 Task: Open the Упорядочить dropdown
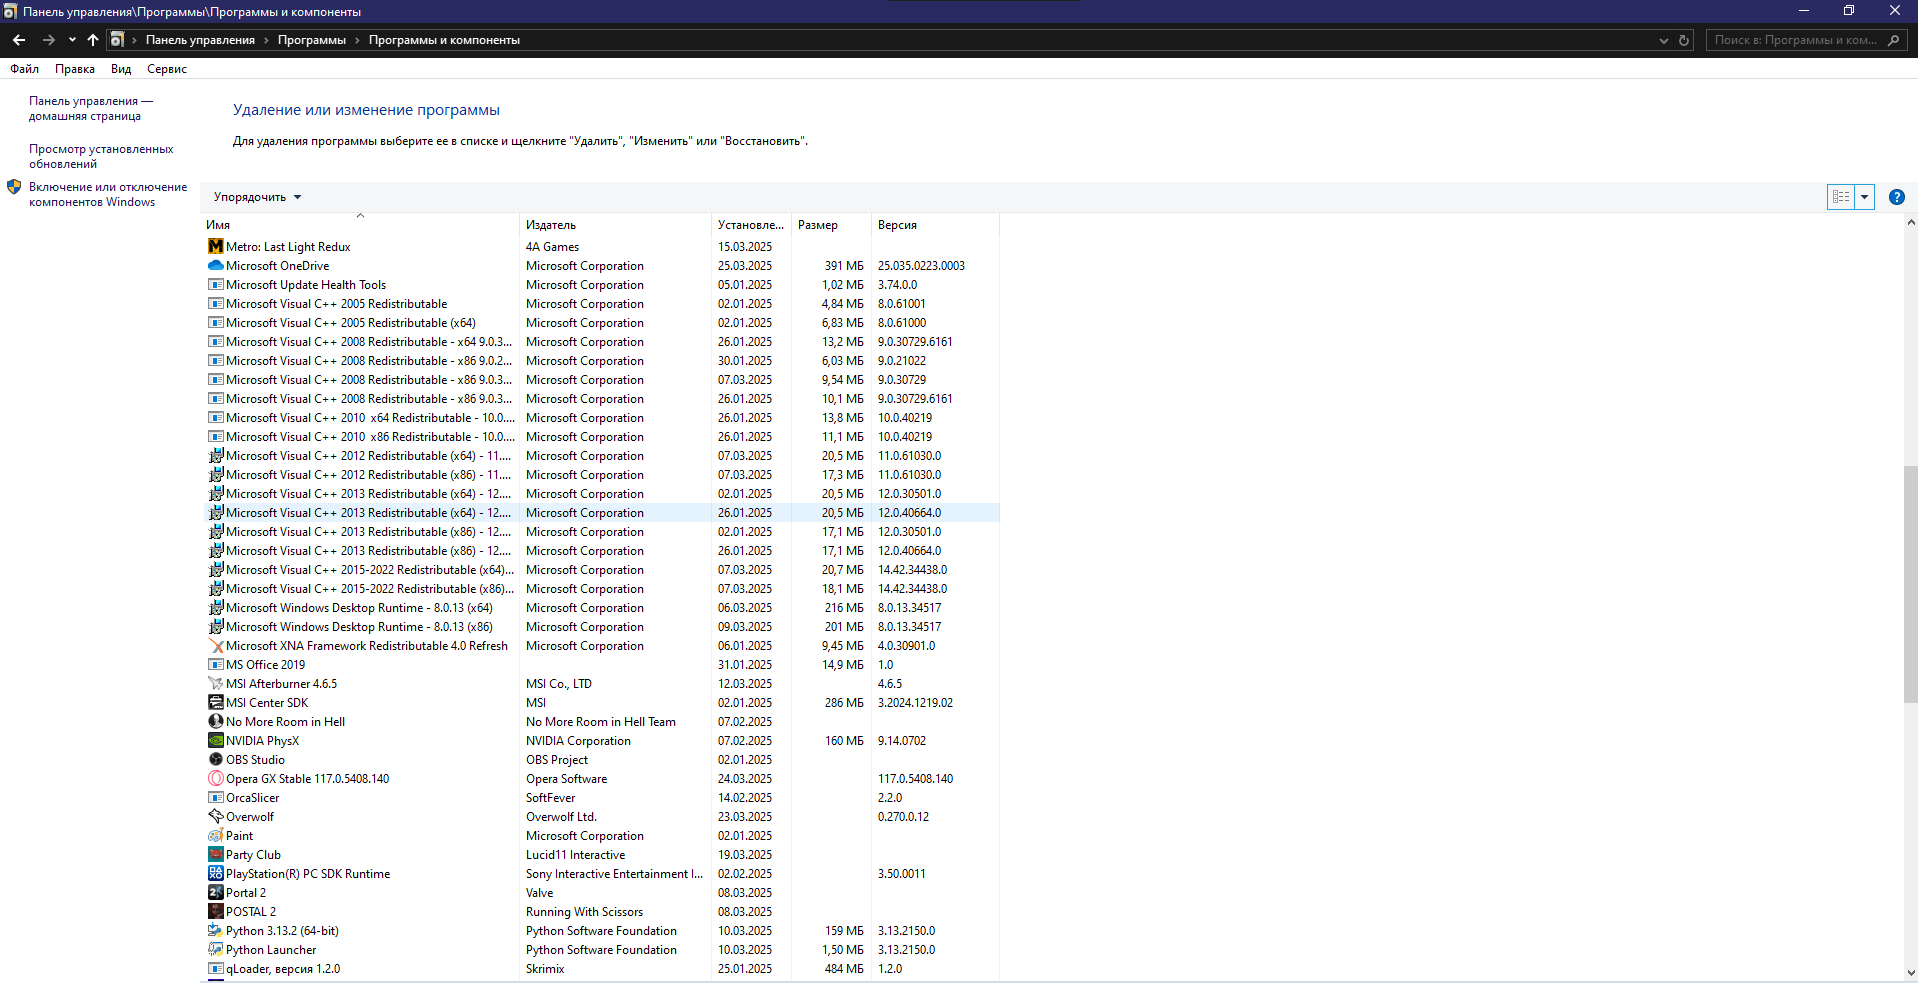point(257,197)
